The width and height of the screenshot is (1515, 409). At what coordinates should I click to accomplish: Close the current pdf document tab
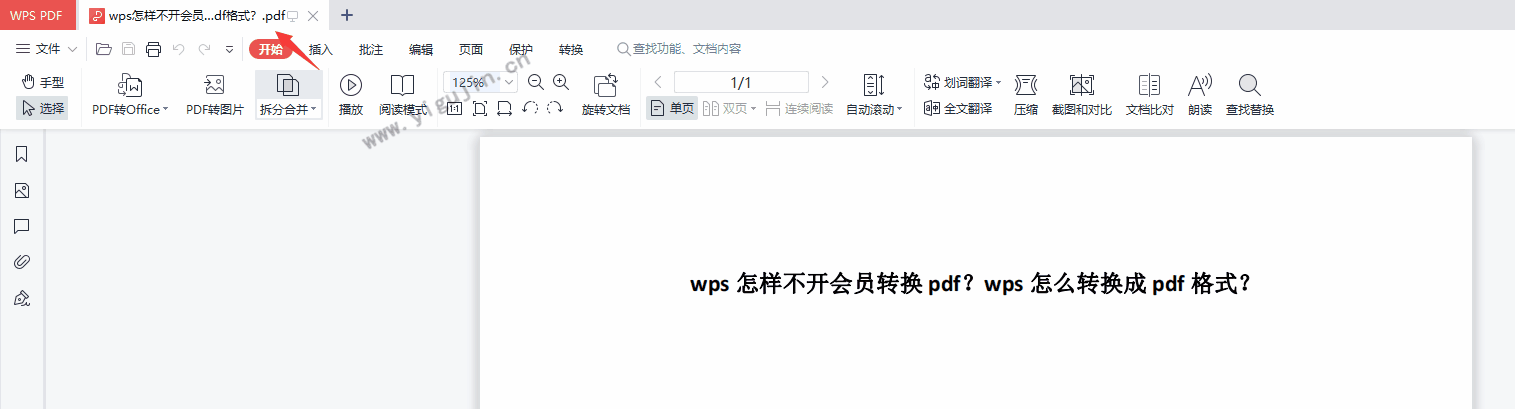pyautogui.click(x=313, y=16)
